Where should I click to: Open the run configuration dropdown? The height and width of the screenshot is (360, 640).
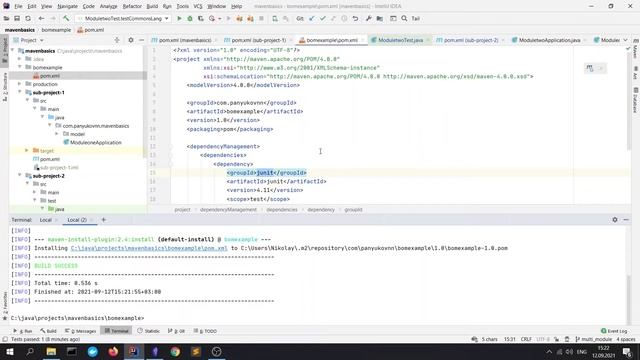point(123,18)
